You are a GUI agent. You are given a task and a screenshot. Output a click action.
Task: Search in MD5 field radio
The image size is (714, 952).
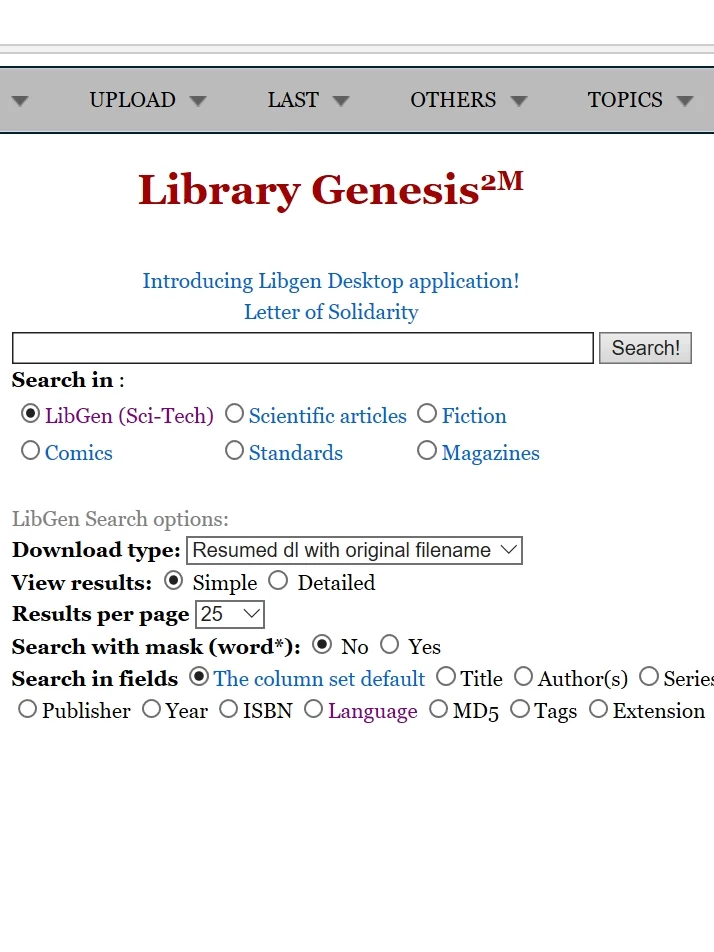pos(438,709)
